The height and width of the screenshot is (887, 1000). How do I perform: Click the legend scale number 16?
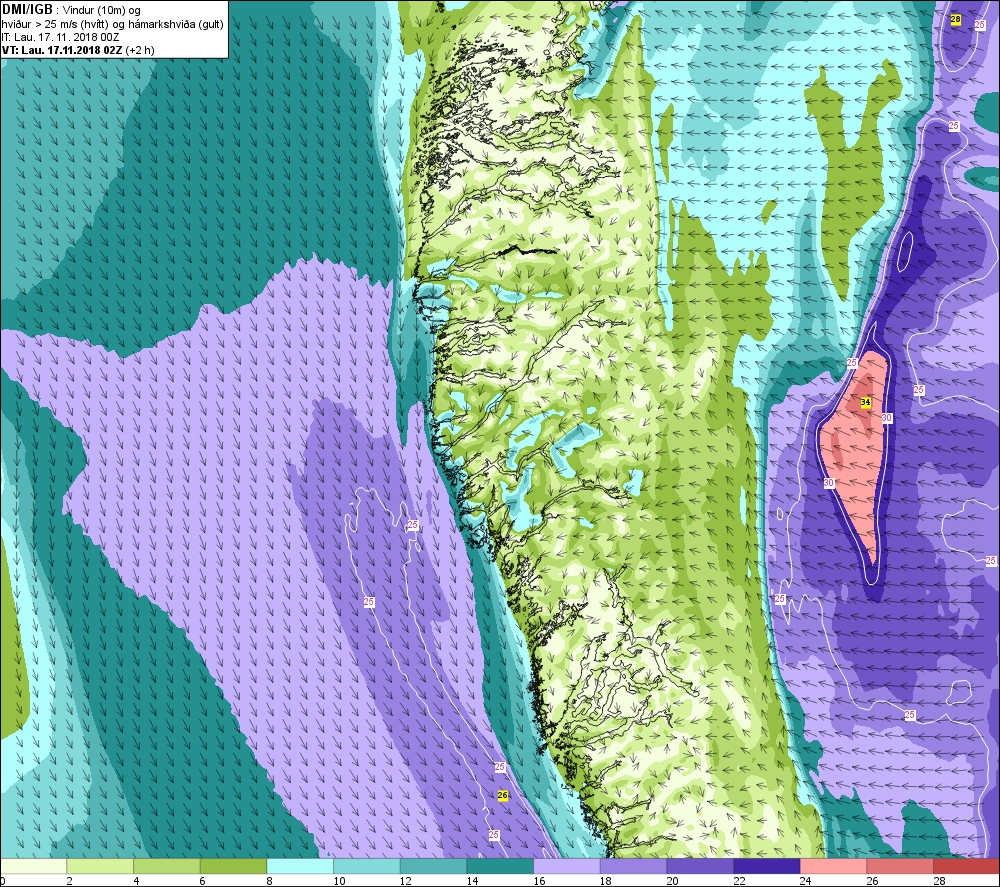tap(540, 881)
